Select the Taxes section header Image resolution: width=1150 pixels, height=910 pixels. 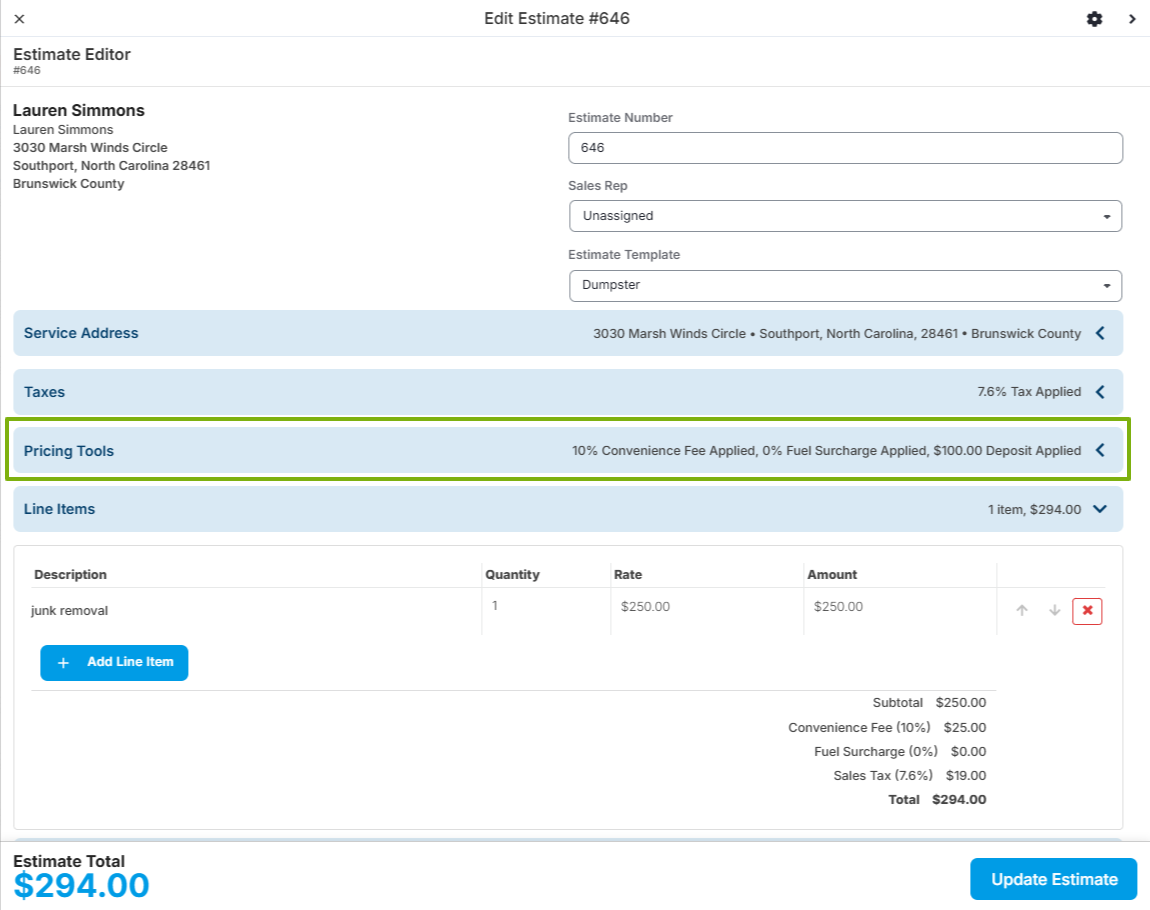point(568,392)
